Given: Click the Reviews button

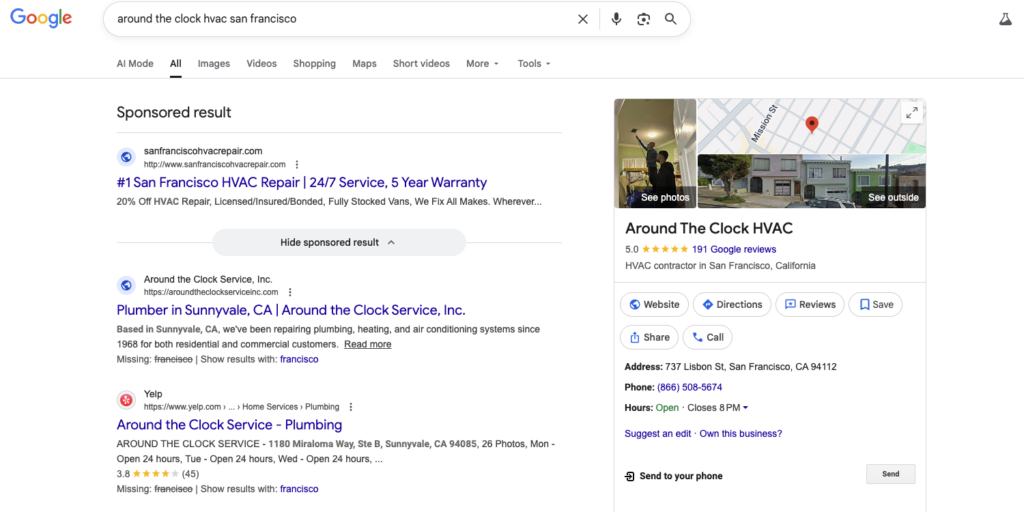Looking at the screenshot, I should [810, 304].
